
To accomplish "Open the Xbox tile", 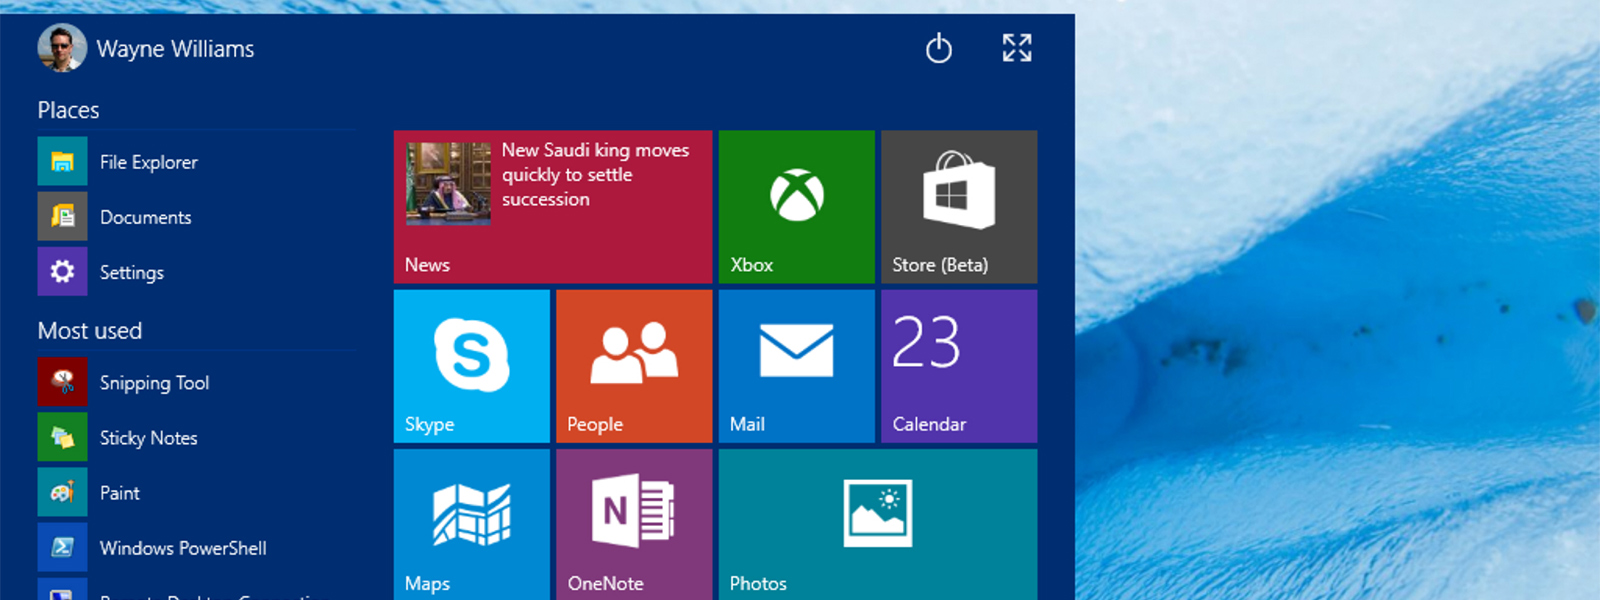I will click(x=796, y=207).
